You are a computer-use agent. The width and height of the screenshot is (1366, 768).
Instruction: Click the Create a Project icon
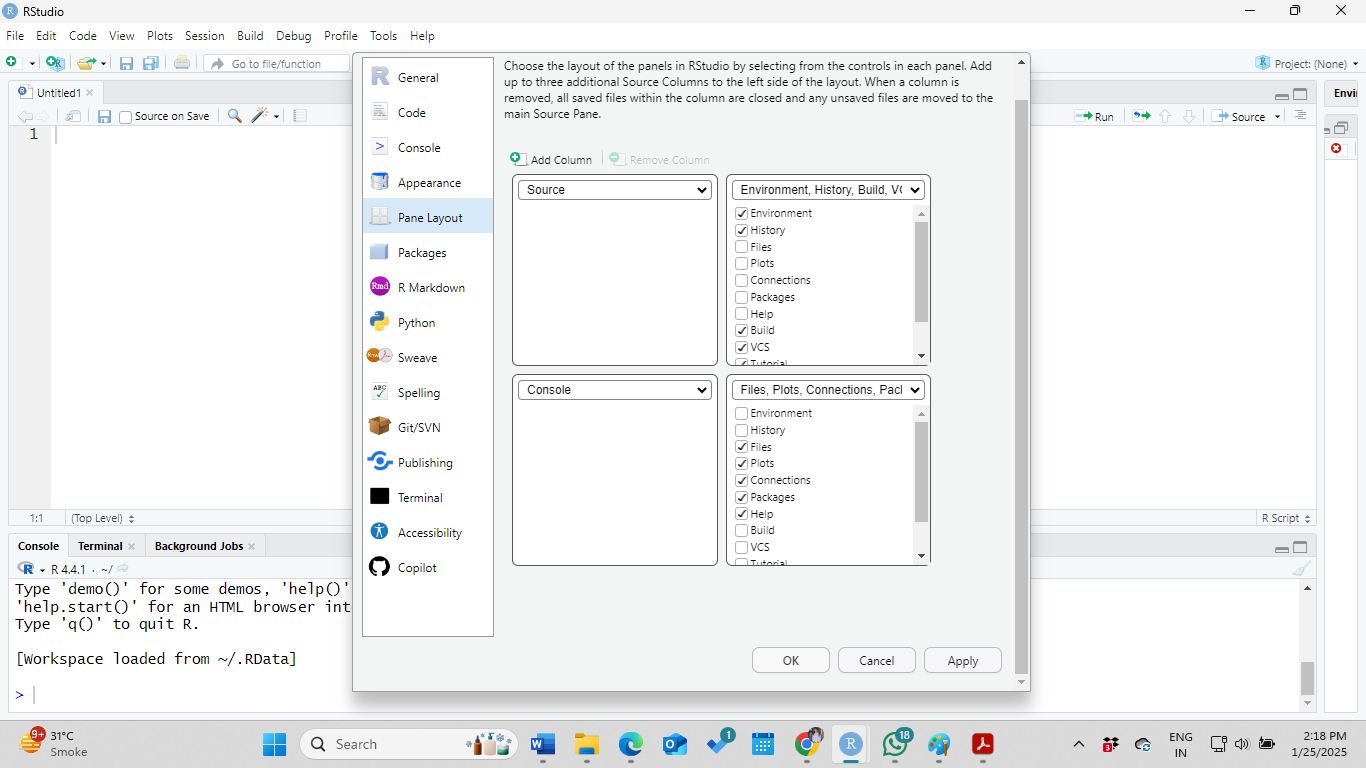(55, 63)
